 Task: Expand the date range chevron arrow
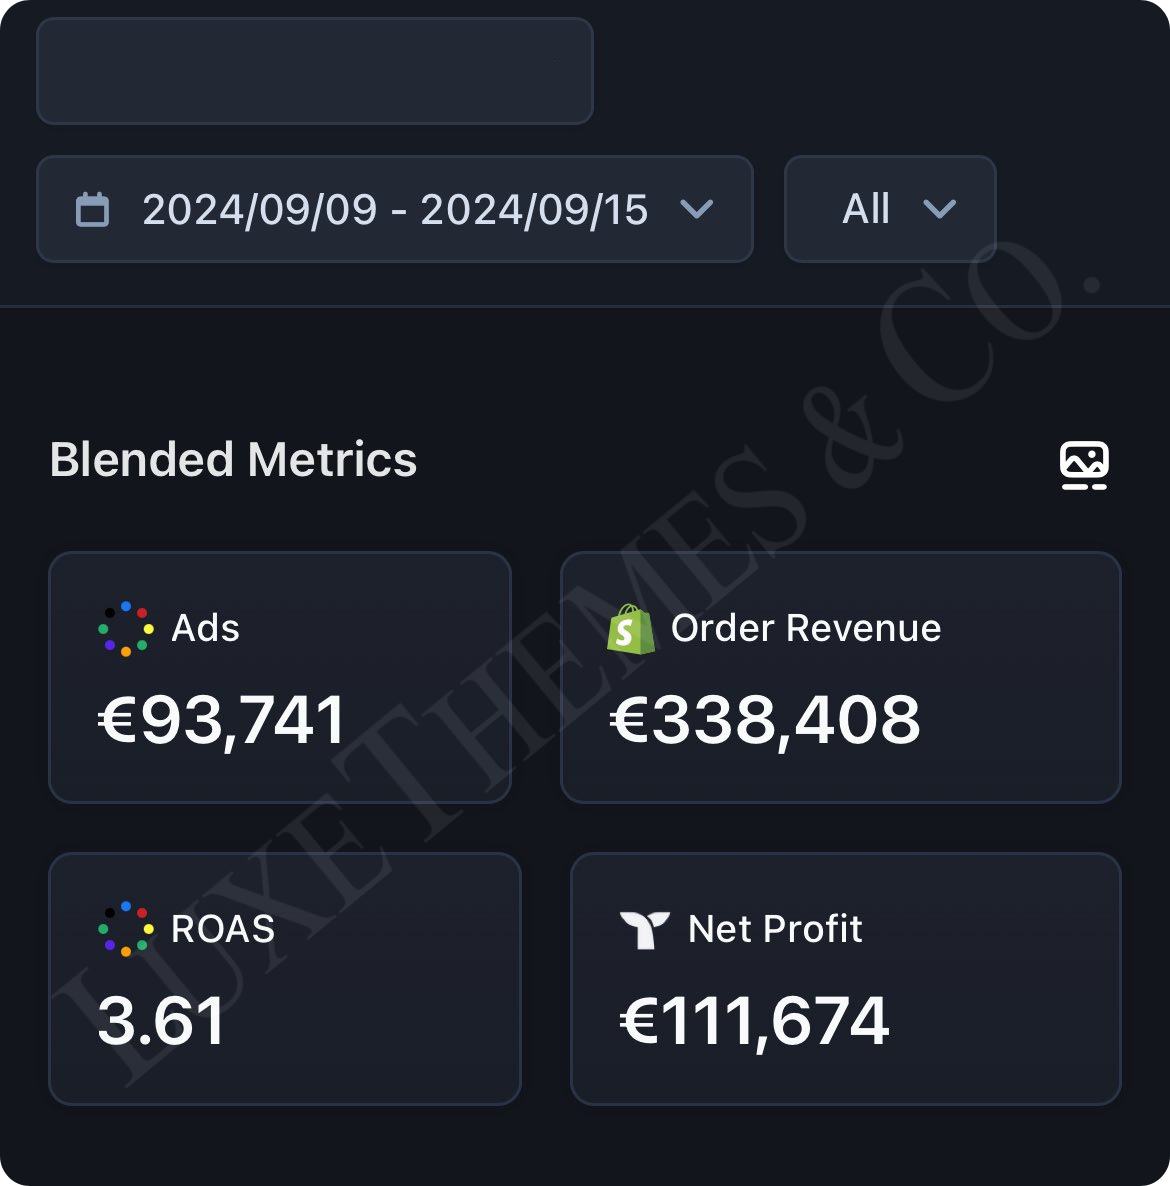point(696,209)
